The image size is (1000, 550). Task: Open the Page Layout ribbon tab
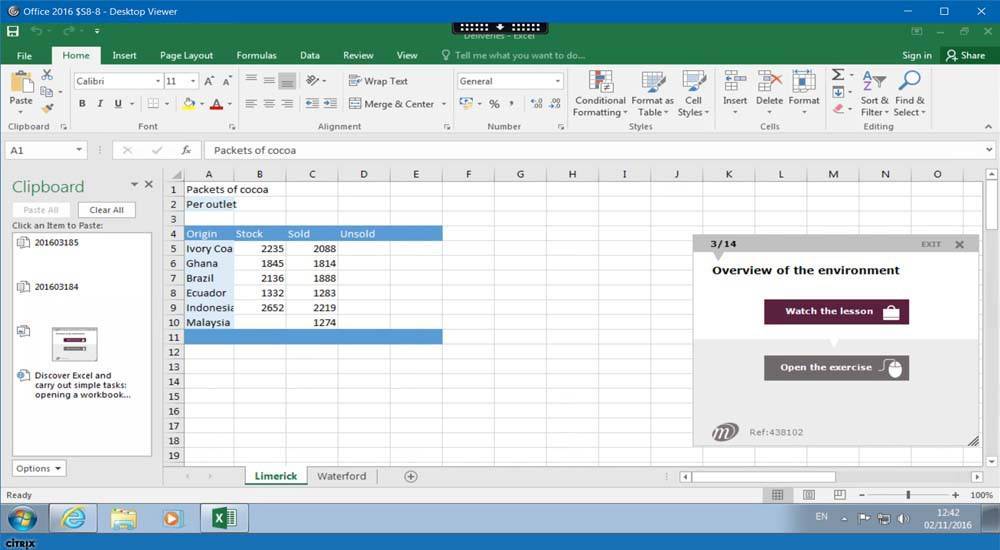(186, 56)
